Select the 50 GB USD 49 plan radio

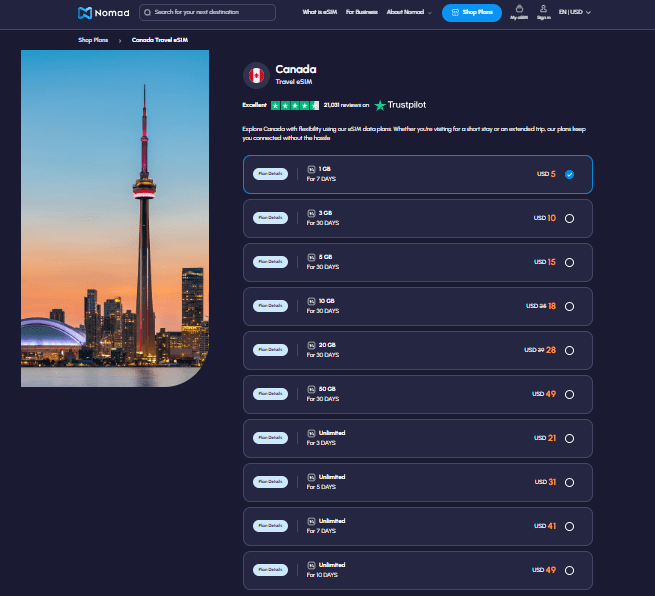pyautogui.click(x=569, y=394)
